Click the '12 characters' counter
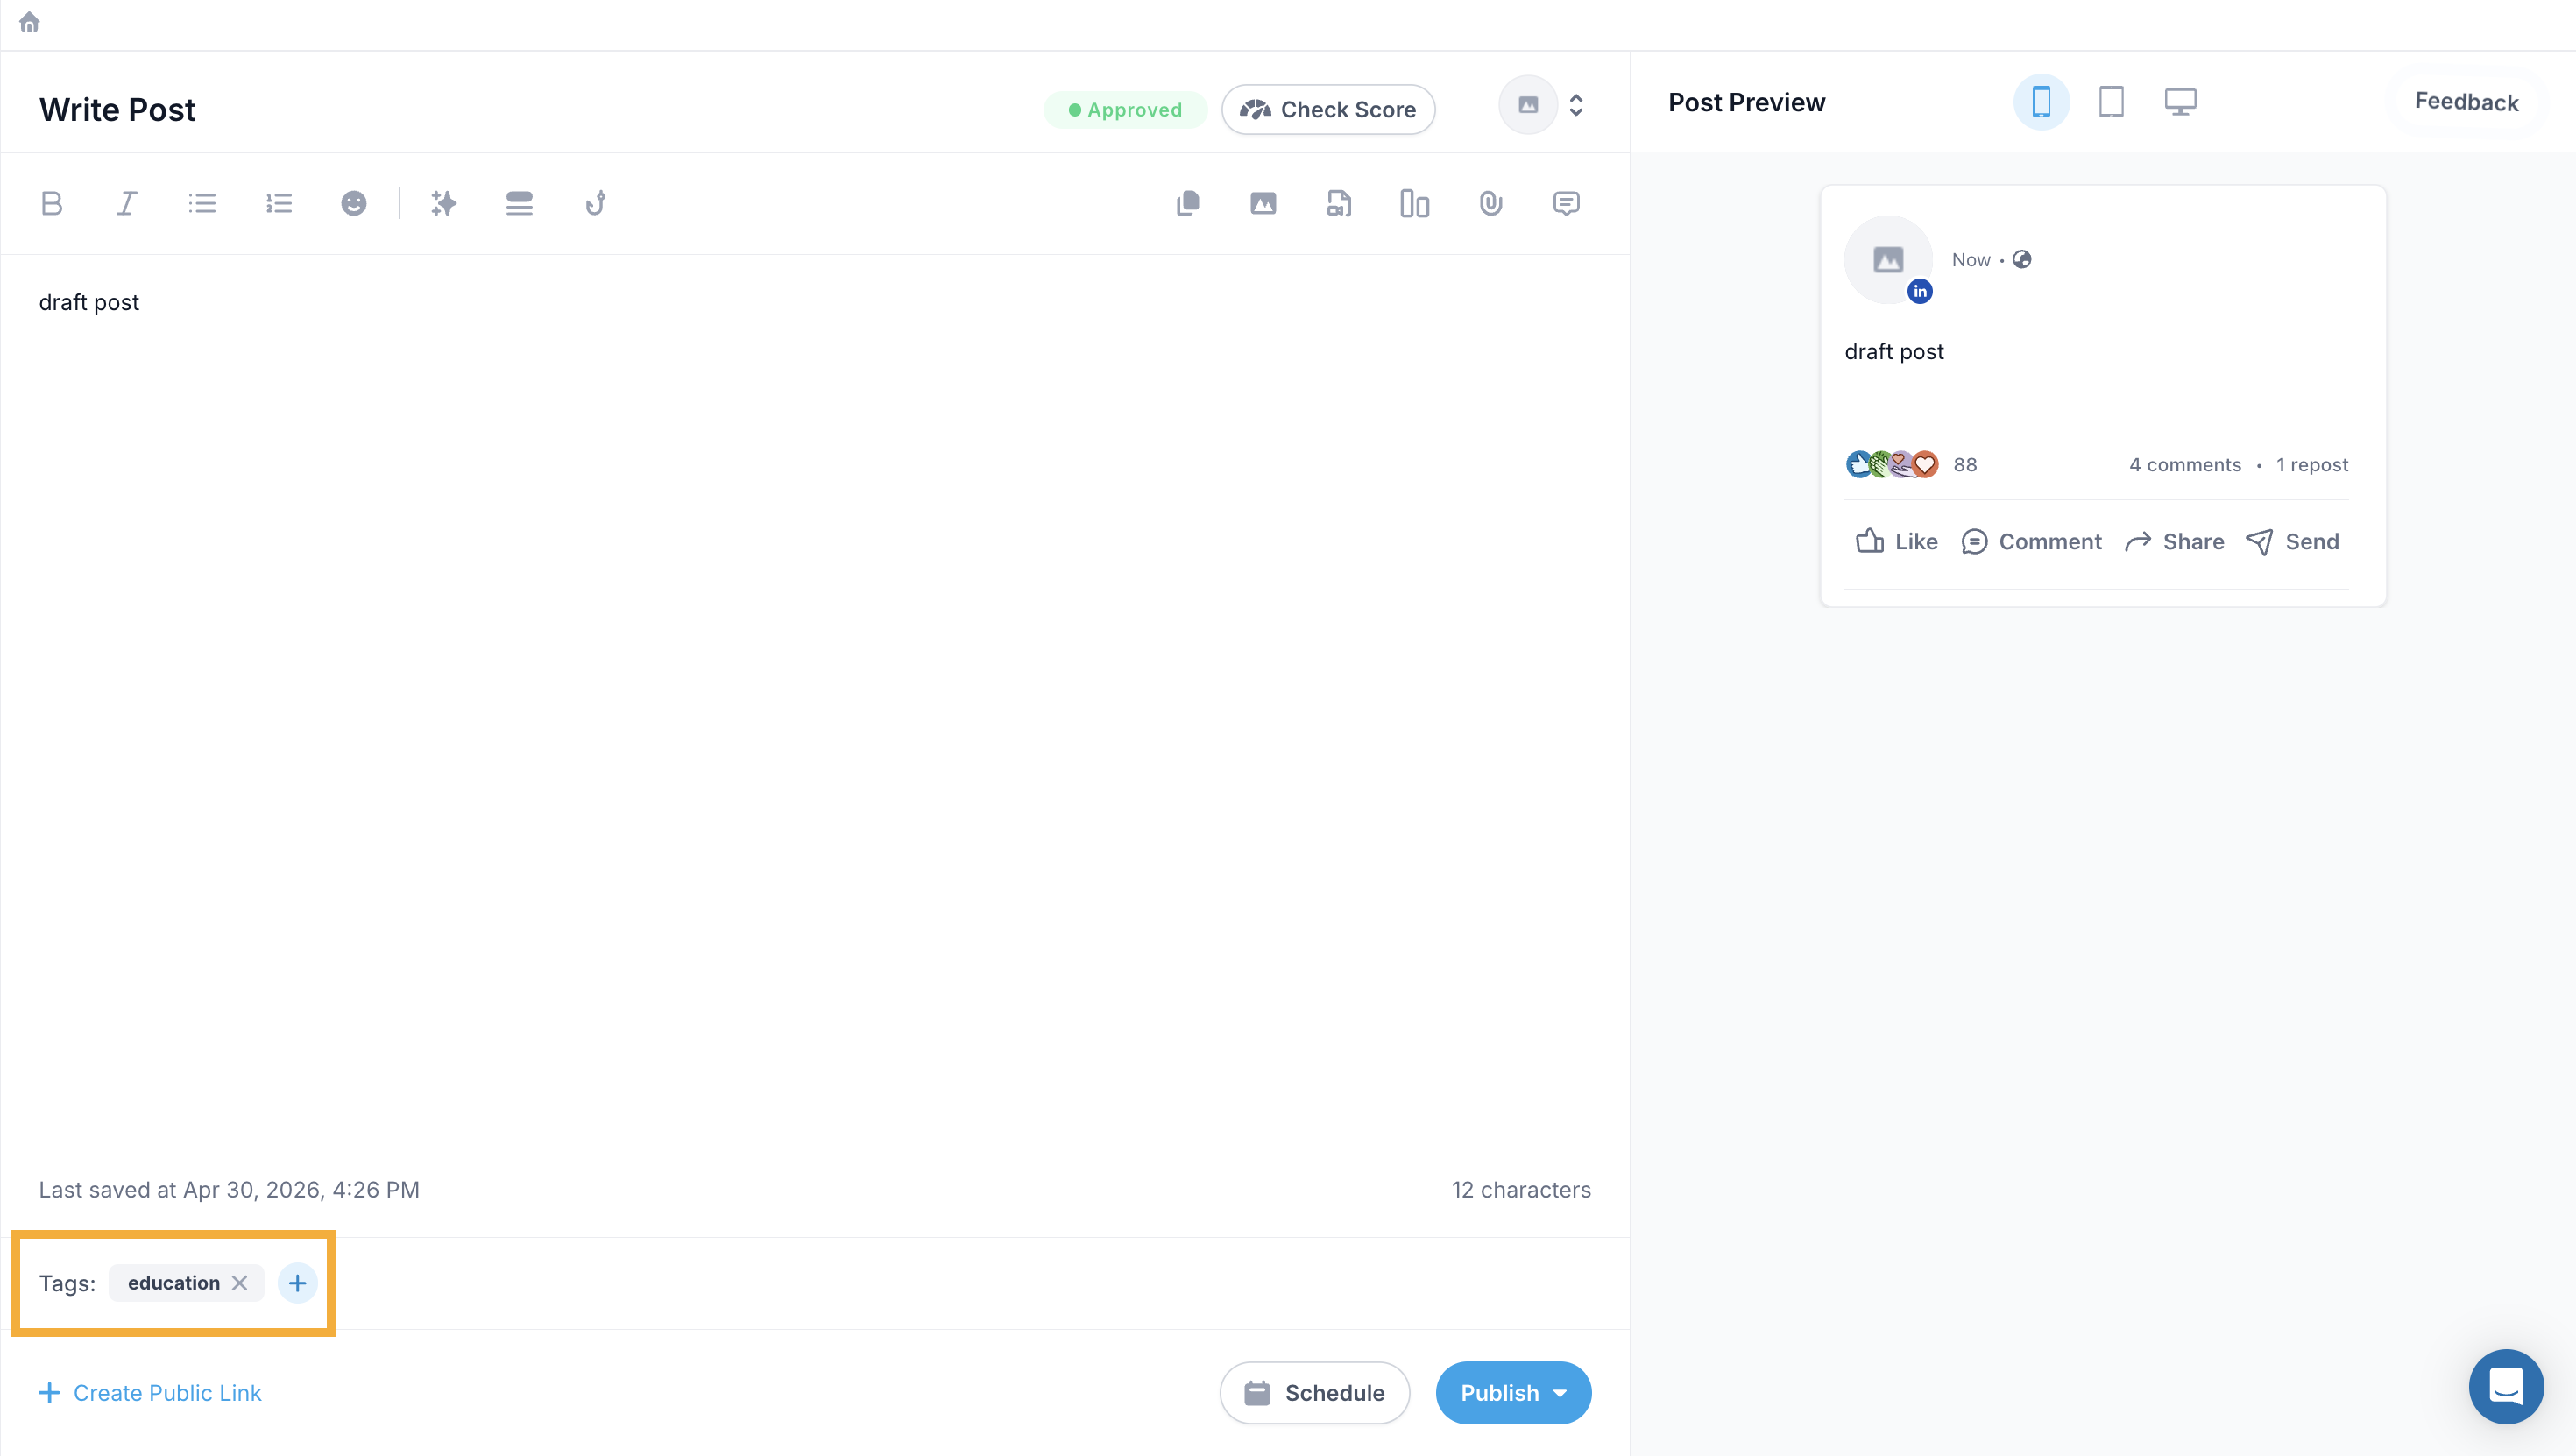 coord(1521,1190)
